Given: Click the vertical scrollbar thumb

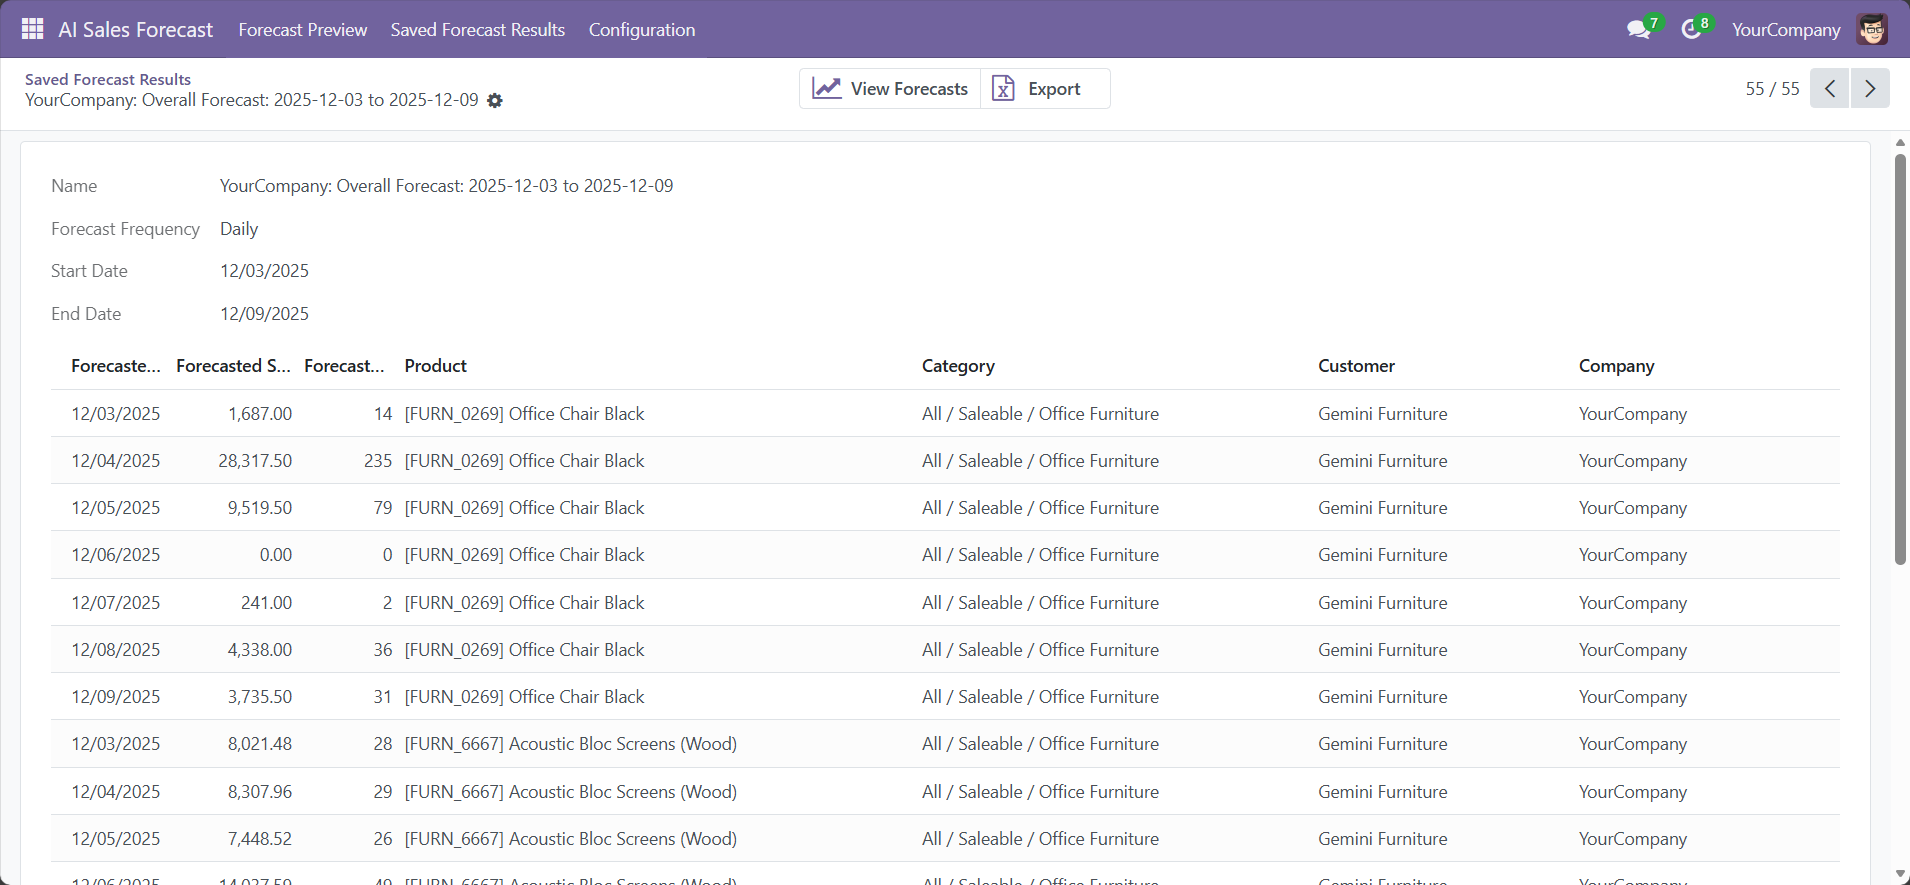Looking at the screenshot, I should (1900, 360).
